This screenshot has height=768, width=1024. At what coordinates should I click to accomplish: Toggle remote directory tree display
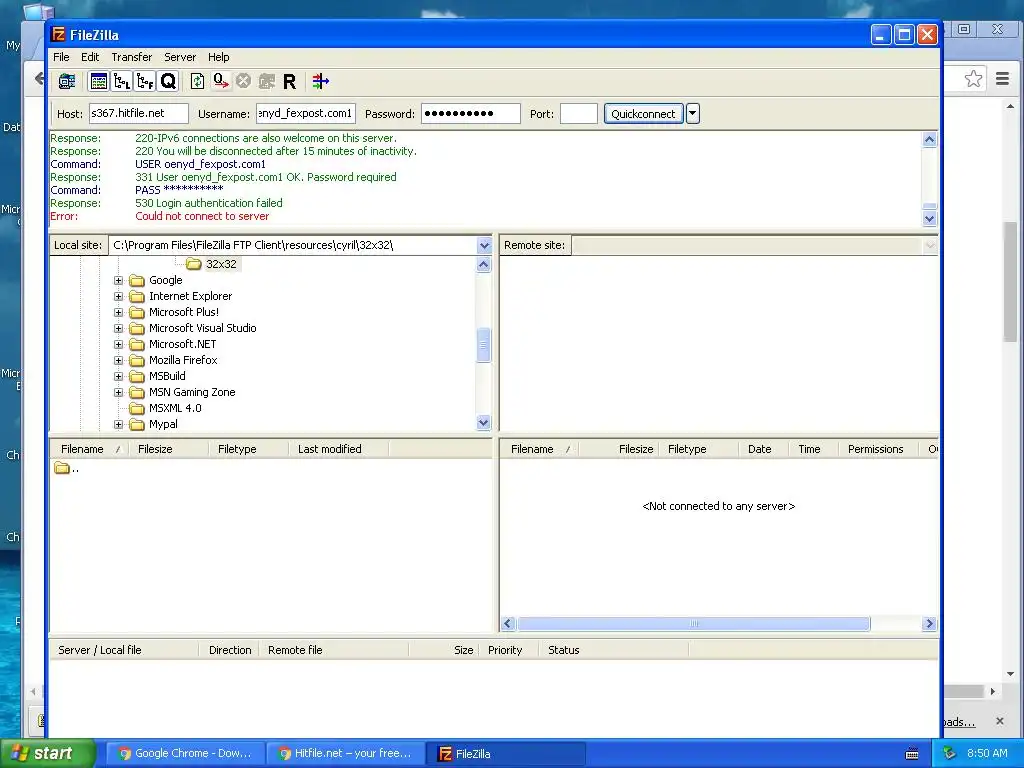tap(144, 82)
